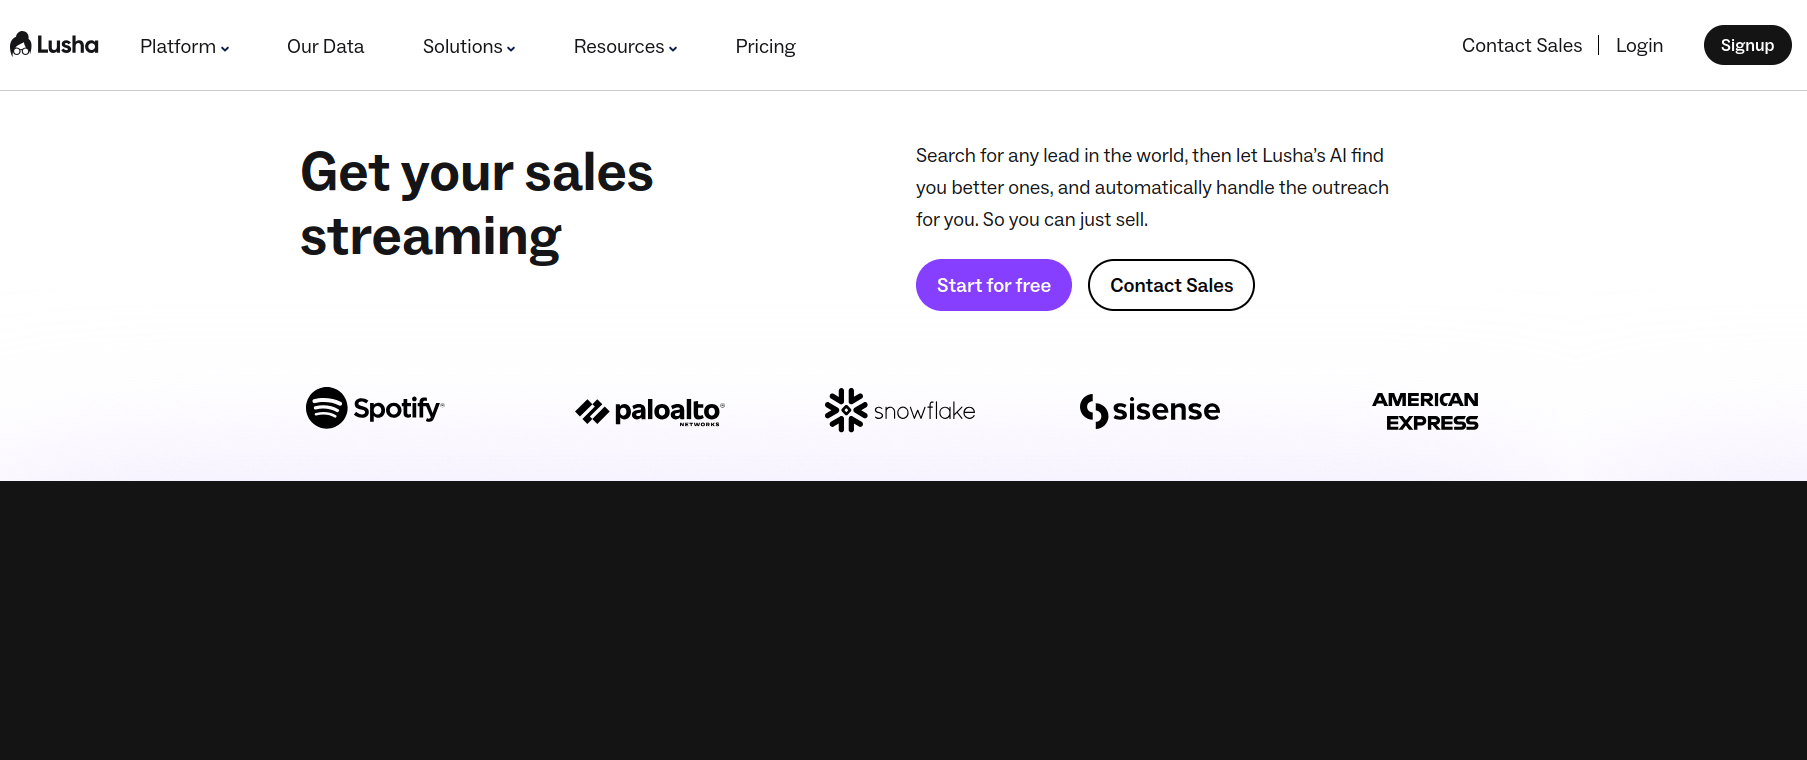Expand the Solutions dropdown chevron
This screenshot has width=1807, height=760.
(x=511, y=48)
